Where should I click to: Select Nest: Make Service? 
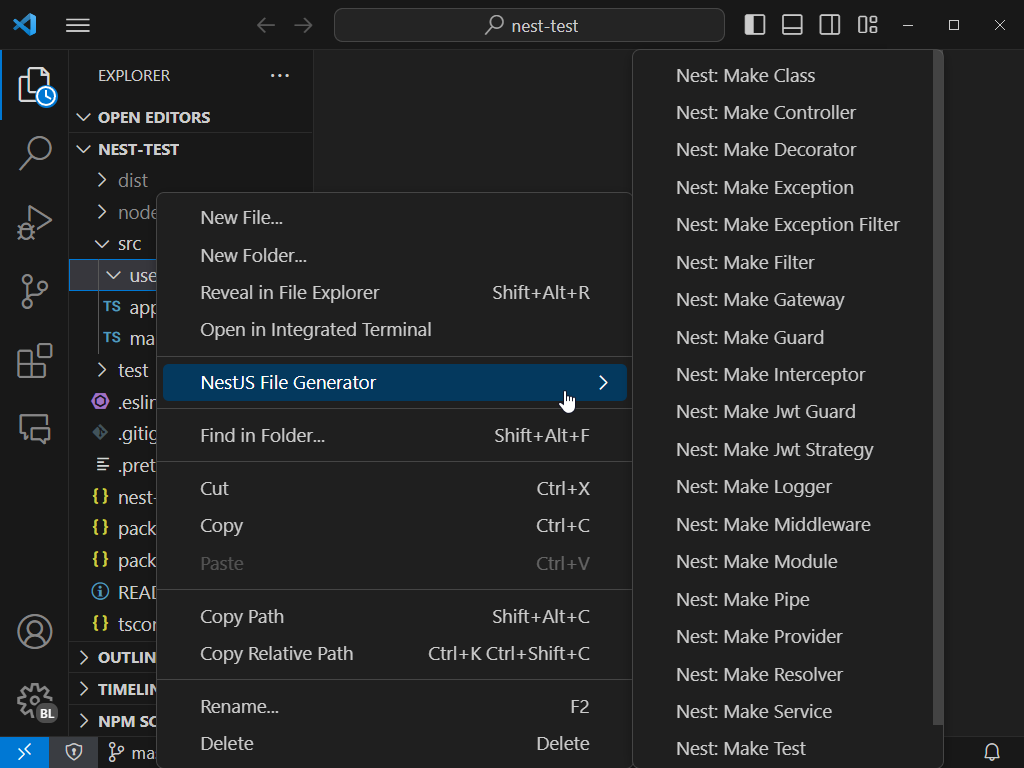[786, 712]
